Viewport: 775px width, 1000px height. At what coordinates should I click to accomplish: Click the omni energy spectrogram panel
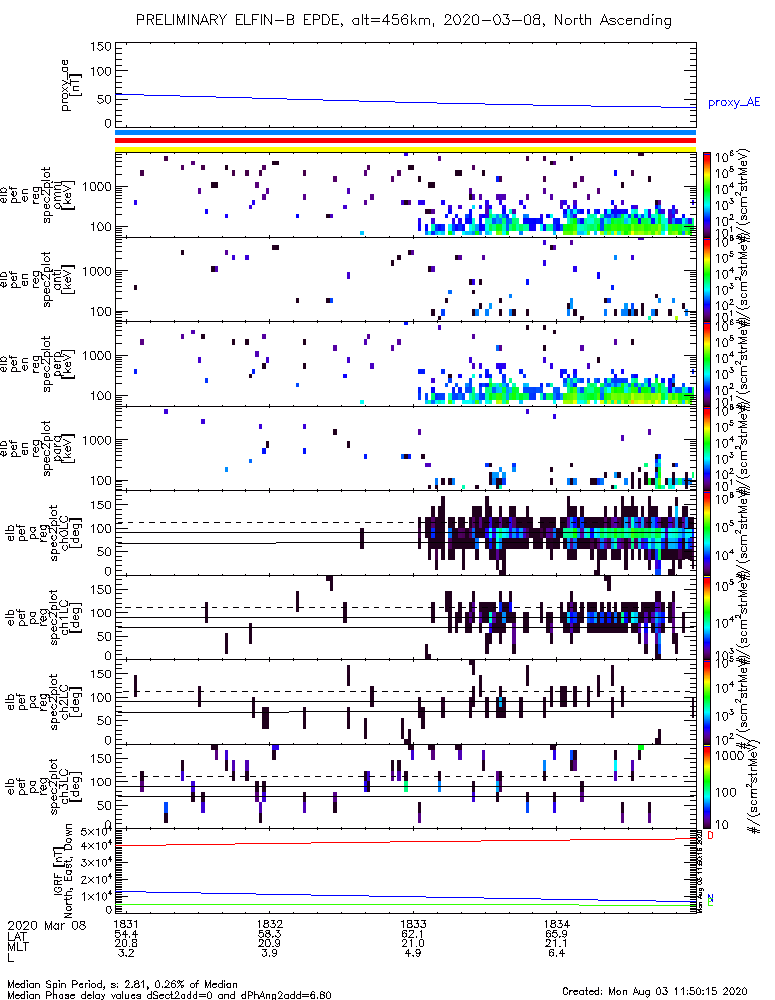[406, 195]
